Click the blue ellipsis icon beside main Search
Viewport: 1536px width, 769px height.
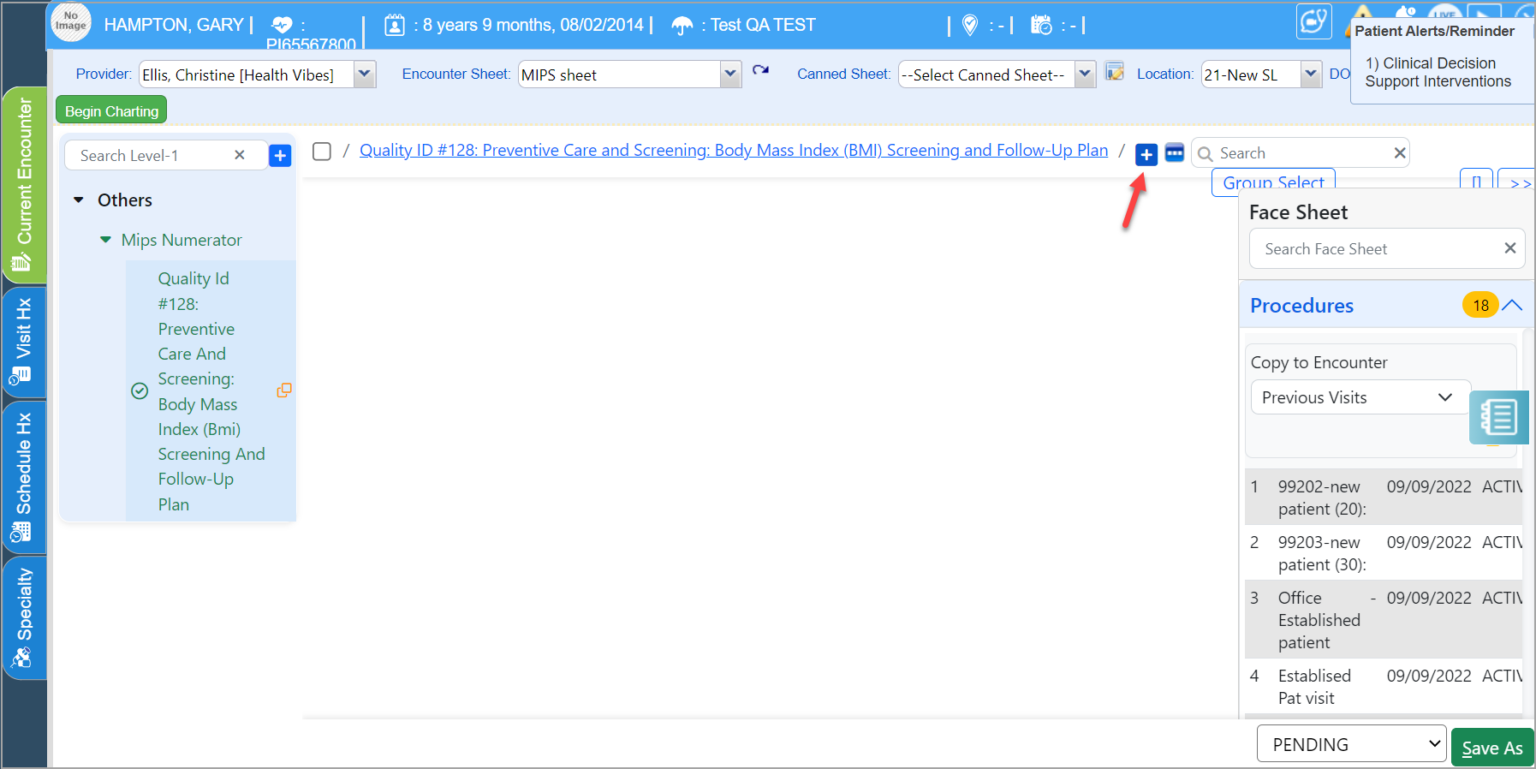pos(1174,153)
